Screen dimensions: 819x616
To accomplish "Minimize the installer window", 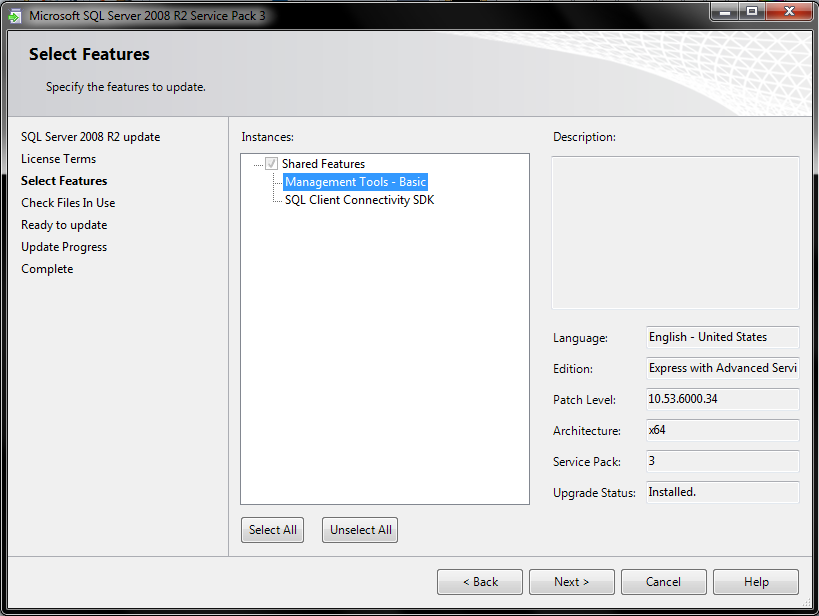I will (724, 11).
